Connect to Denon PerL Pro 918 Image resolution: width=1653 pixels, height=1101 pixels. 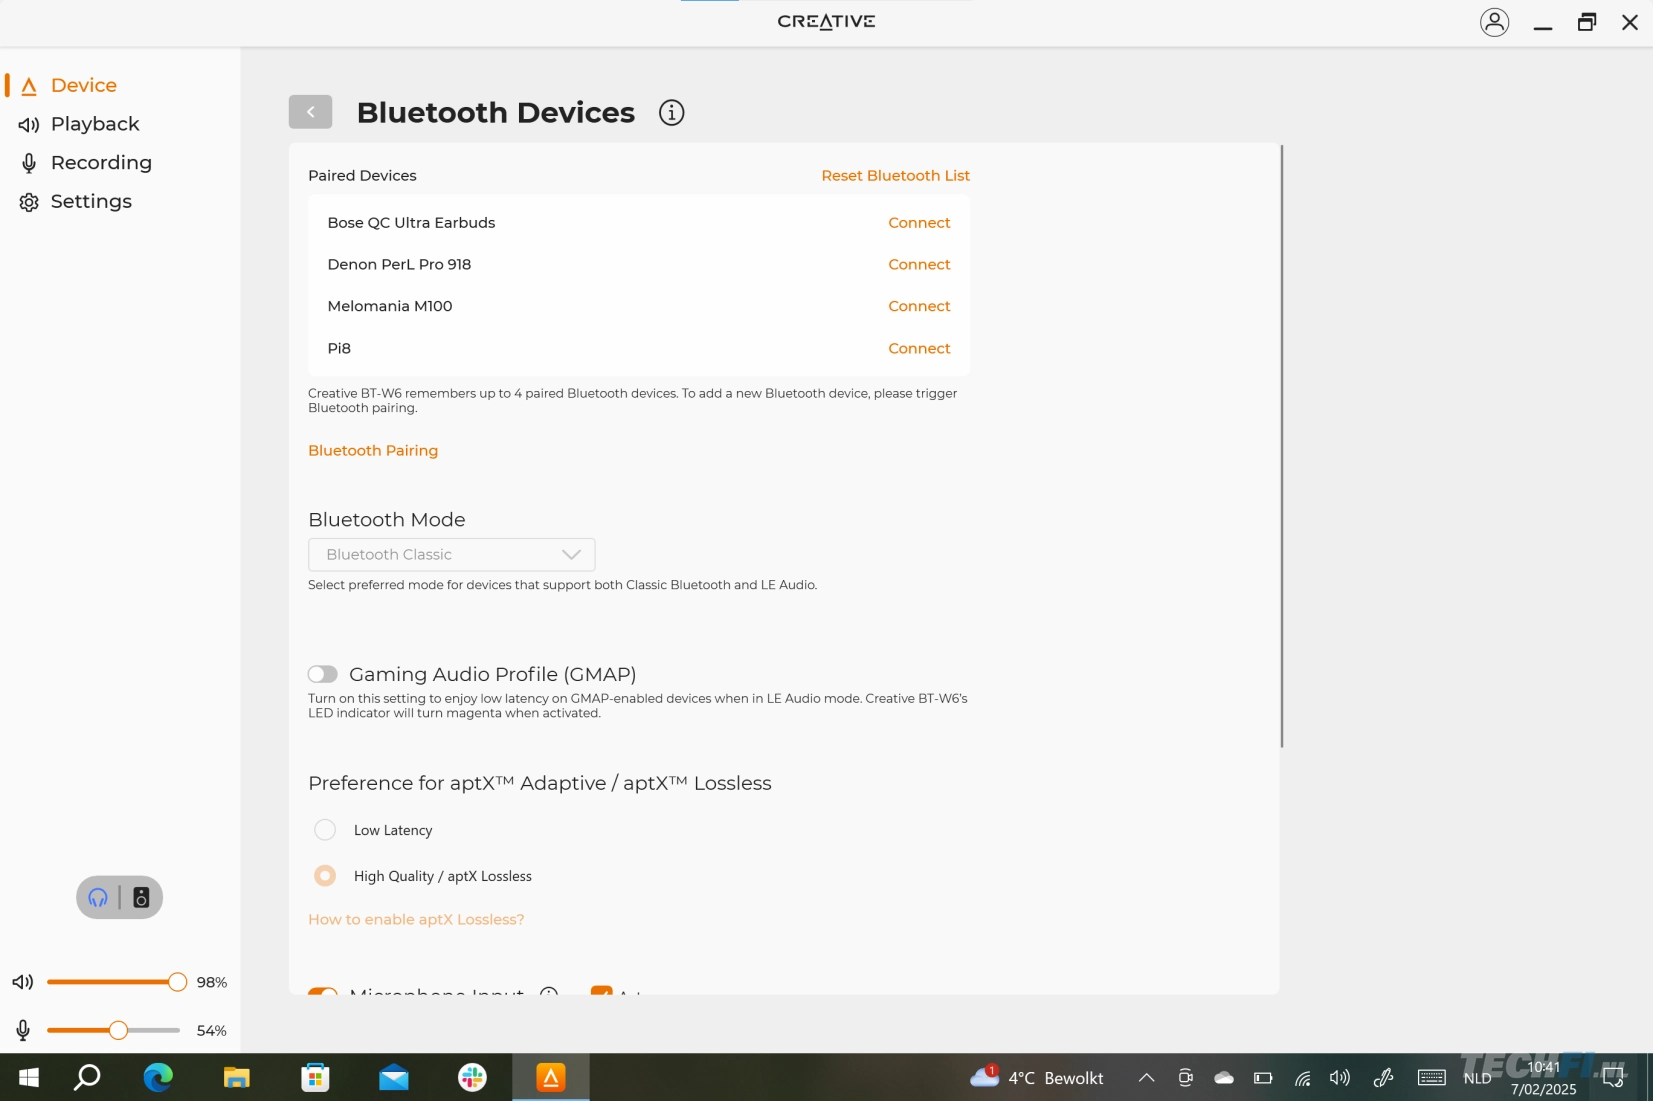919,265
